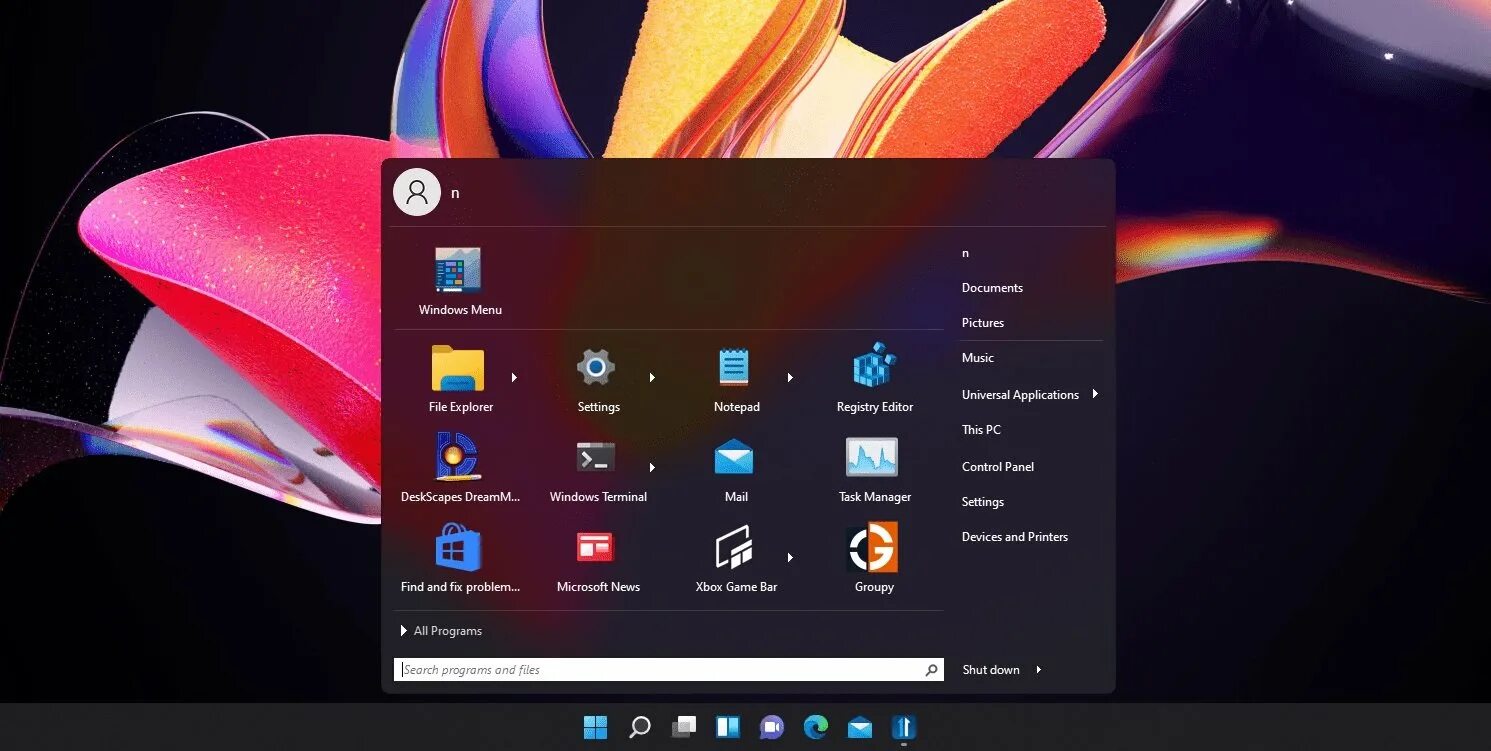Open Shut down options arrow
Screen dimensions: 1491x751
[x=1038, y=670]
